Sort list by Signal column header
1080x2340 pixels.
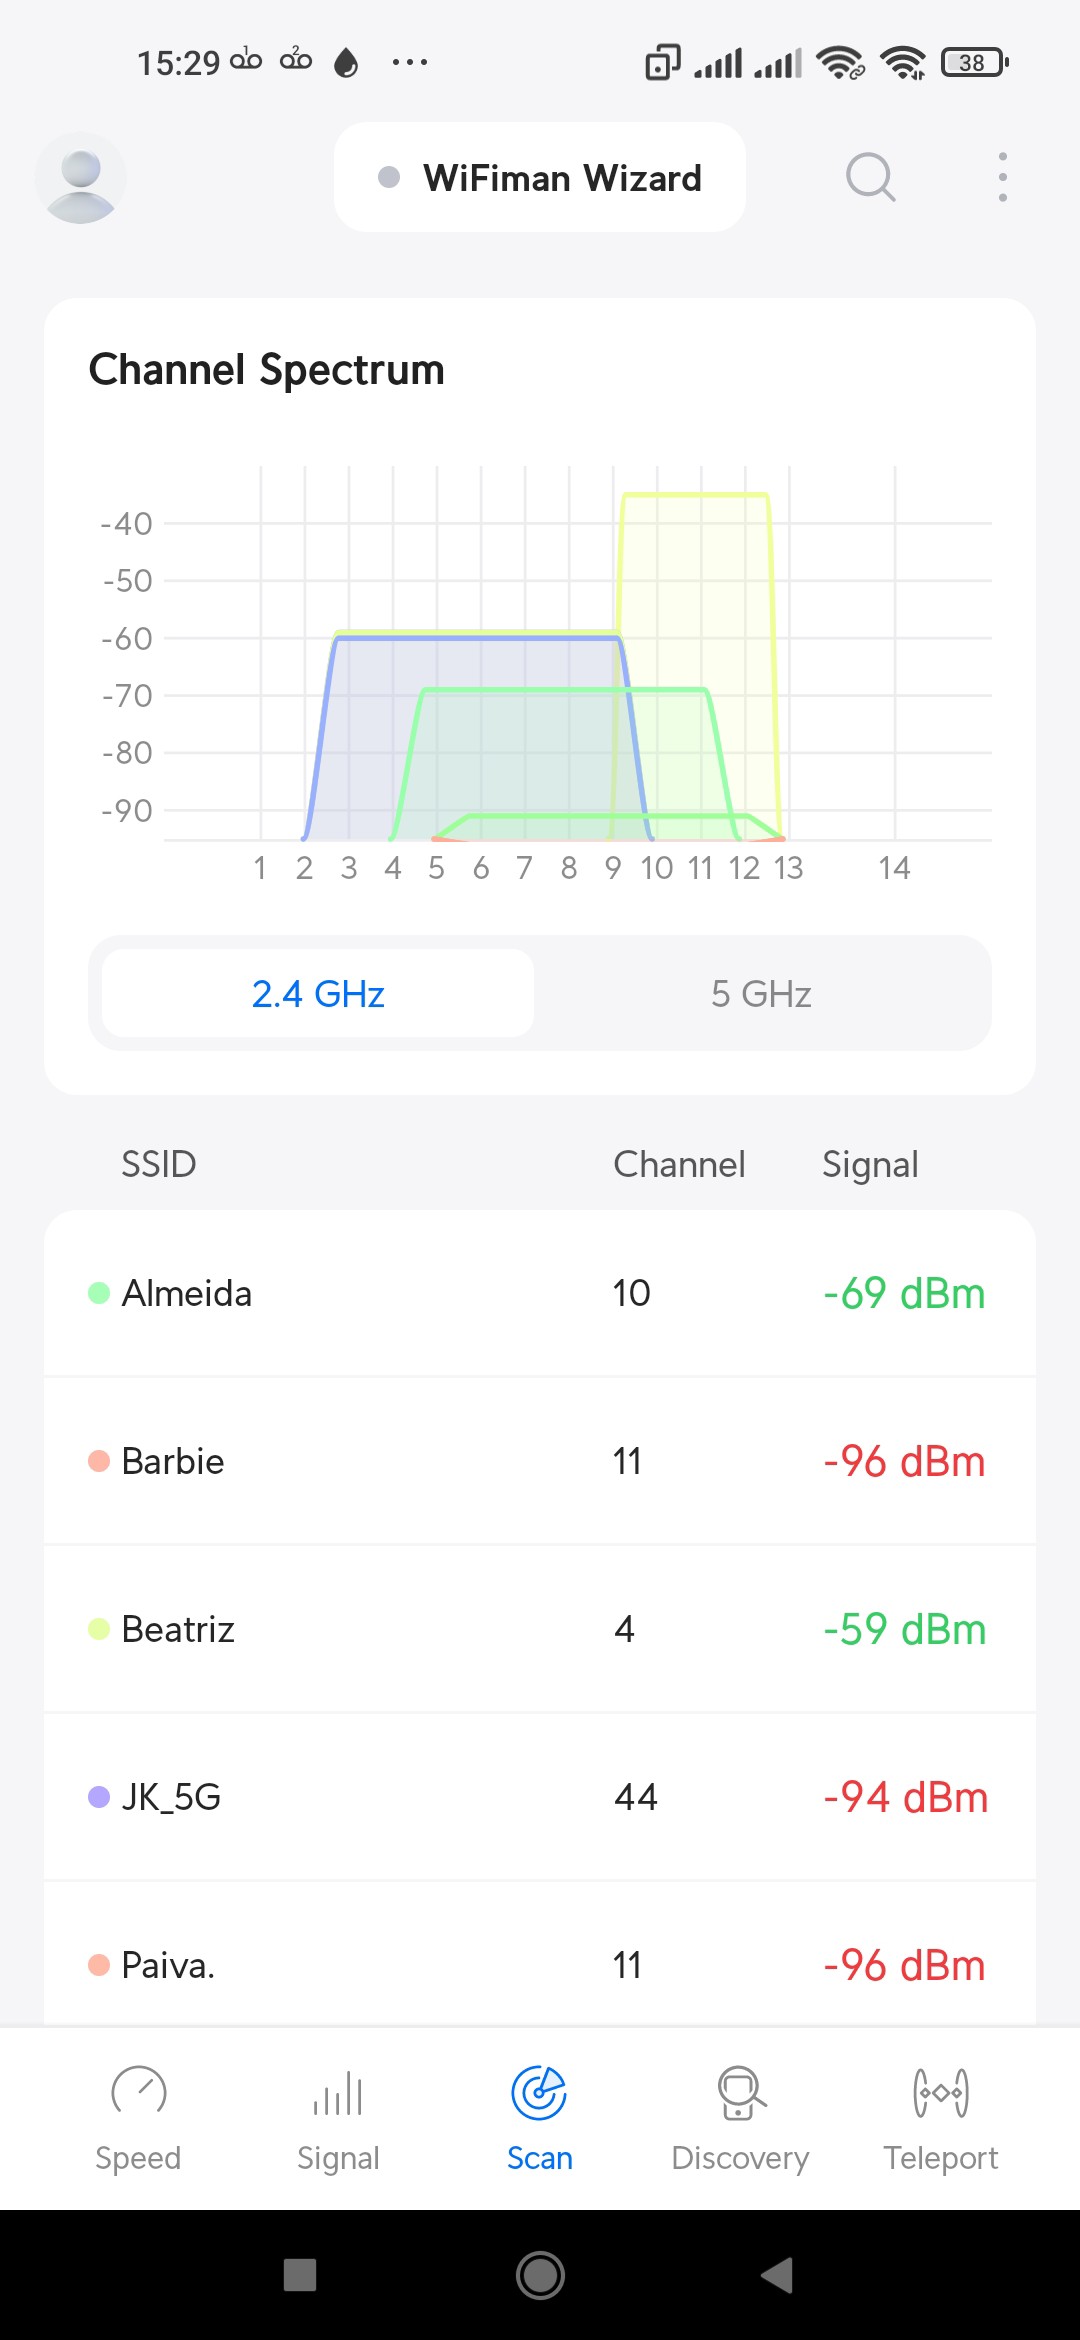[870, 1165]
